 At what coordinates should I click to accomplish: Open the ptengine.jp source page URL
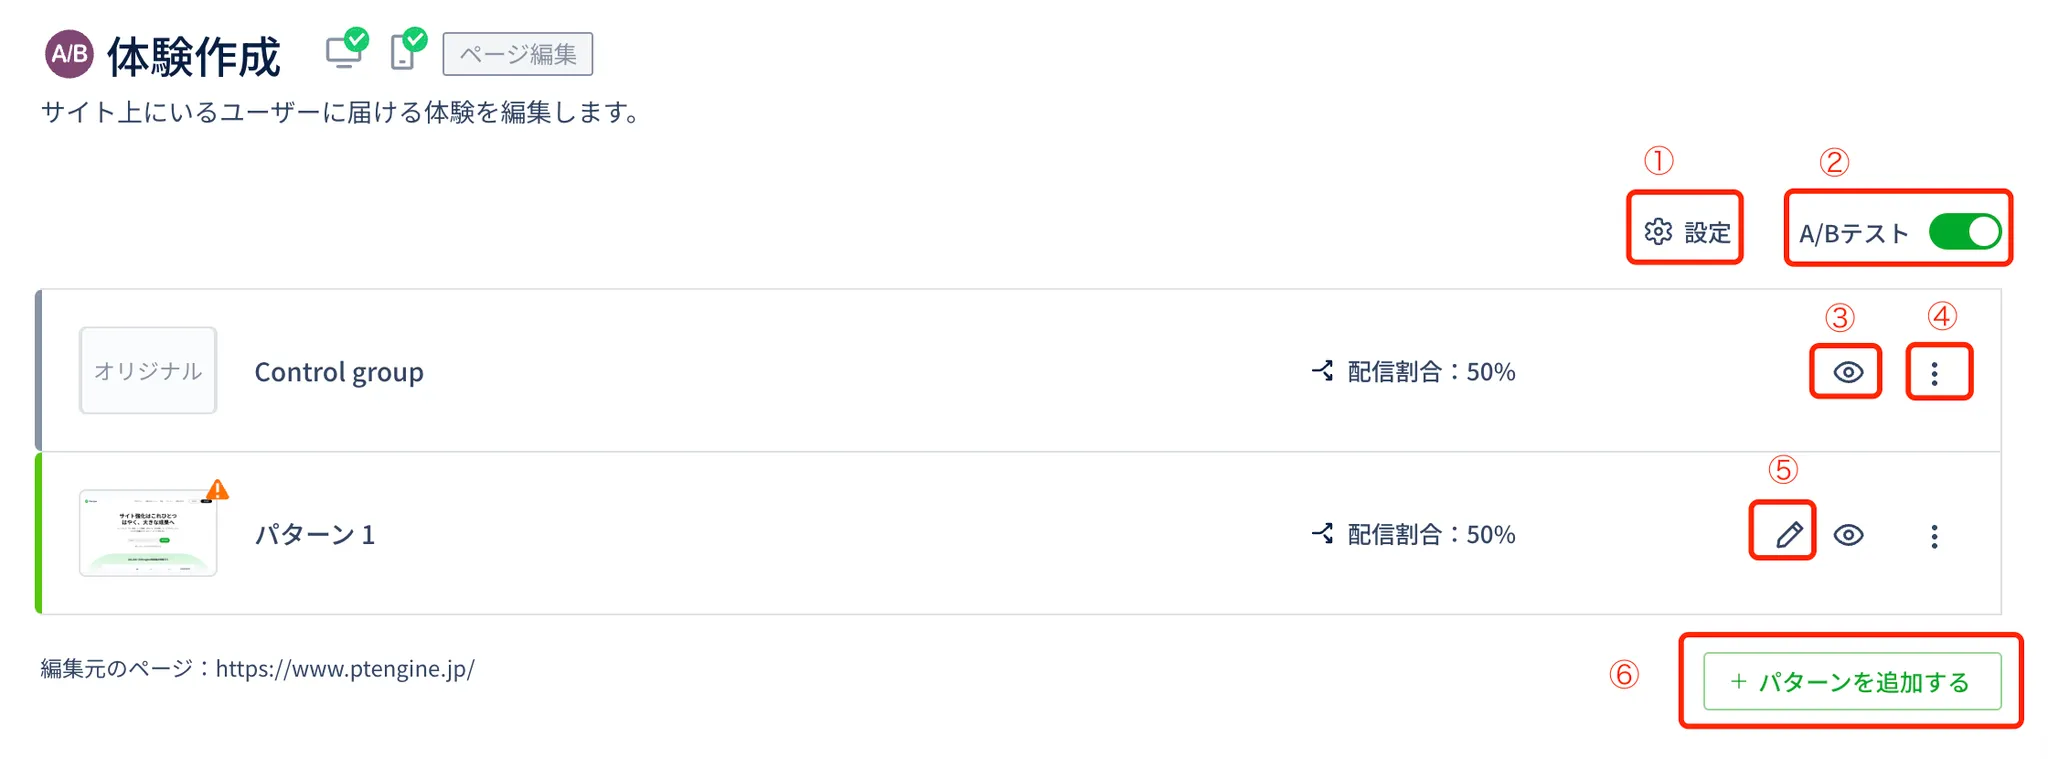click(345, 669)
